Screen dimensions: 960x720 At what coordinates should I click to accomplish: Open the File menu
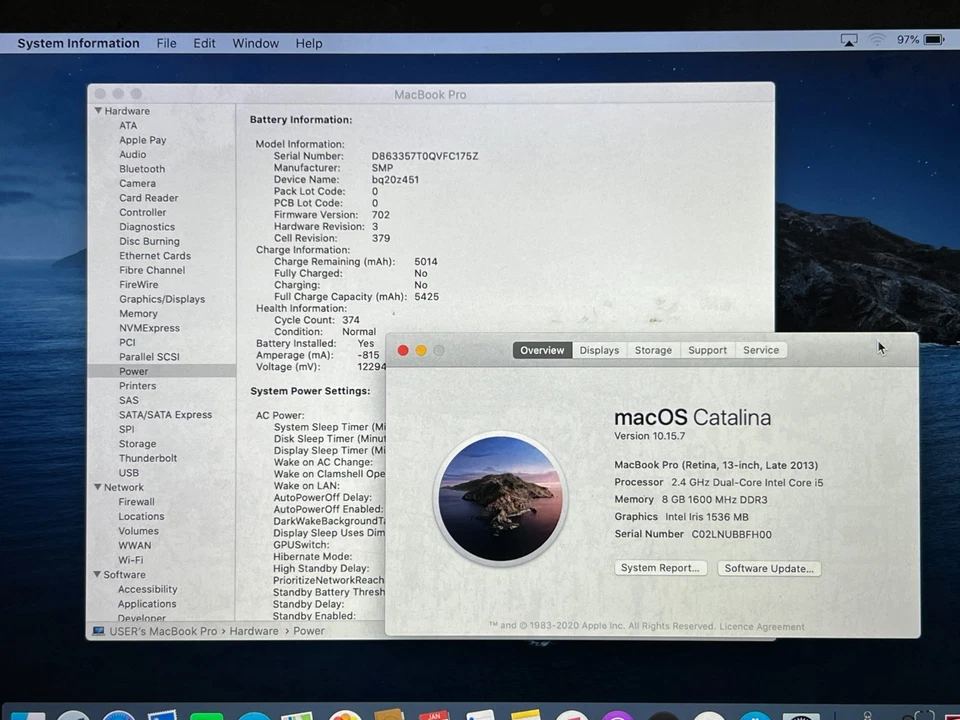[166, 43]
